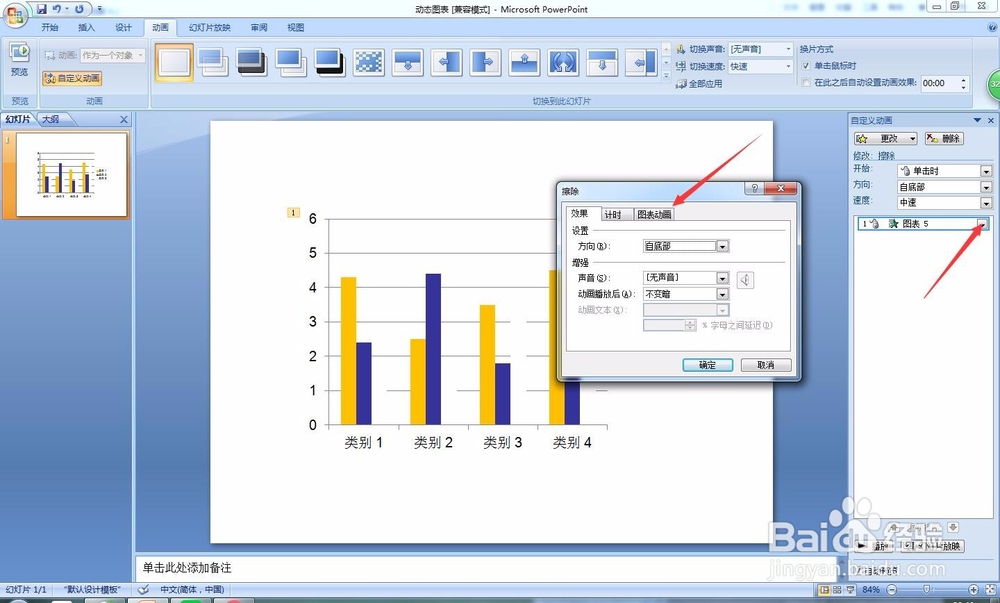Screen dimensions: 1000x603
Task: Click the auto-advance time stepper
Action: click(963, 84)
